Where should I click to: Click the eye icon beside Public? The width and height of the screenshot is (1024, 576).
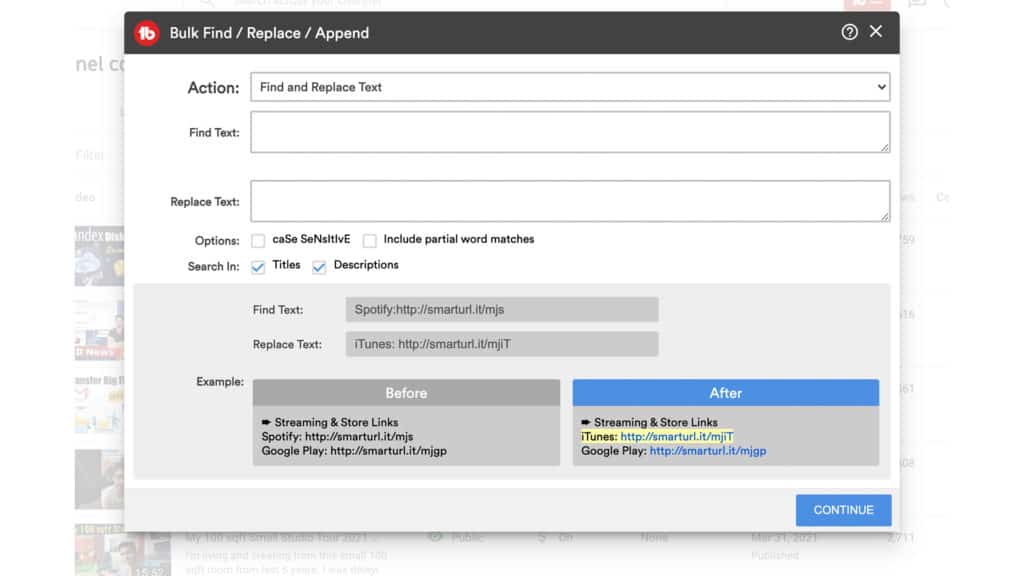point(435,537)
